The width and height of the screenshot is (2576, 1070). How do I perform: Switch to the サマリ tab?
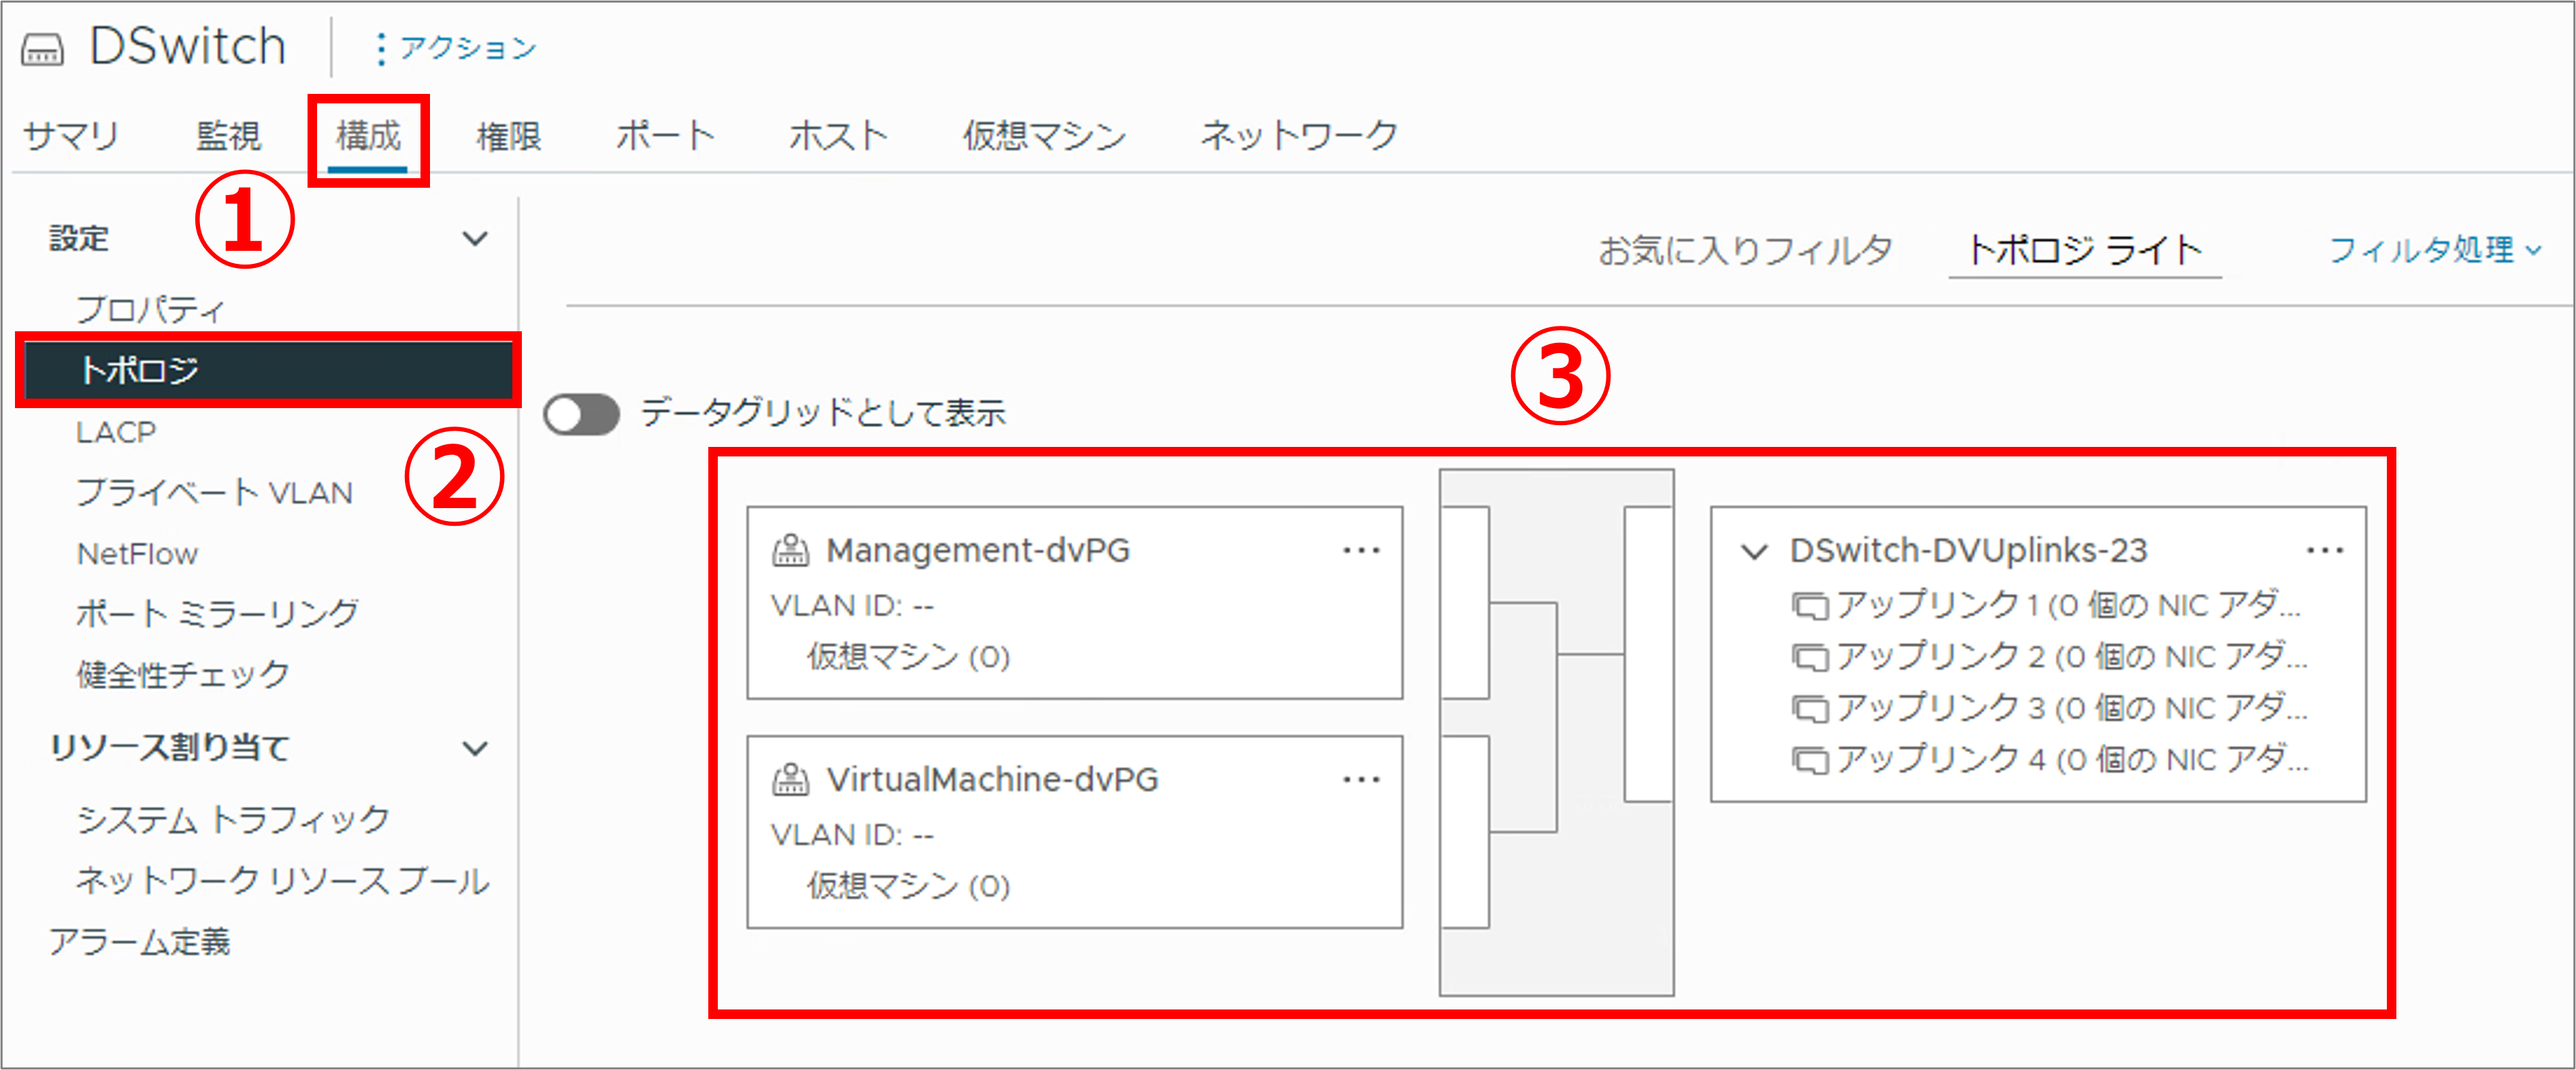(71, 136)
